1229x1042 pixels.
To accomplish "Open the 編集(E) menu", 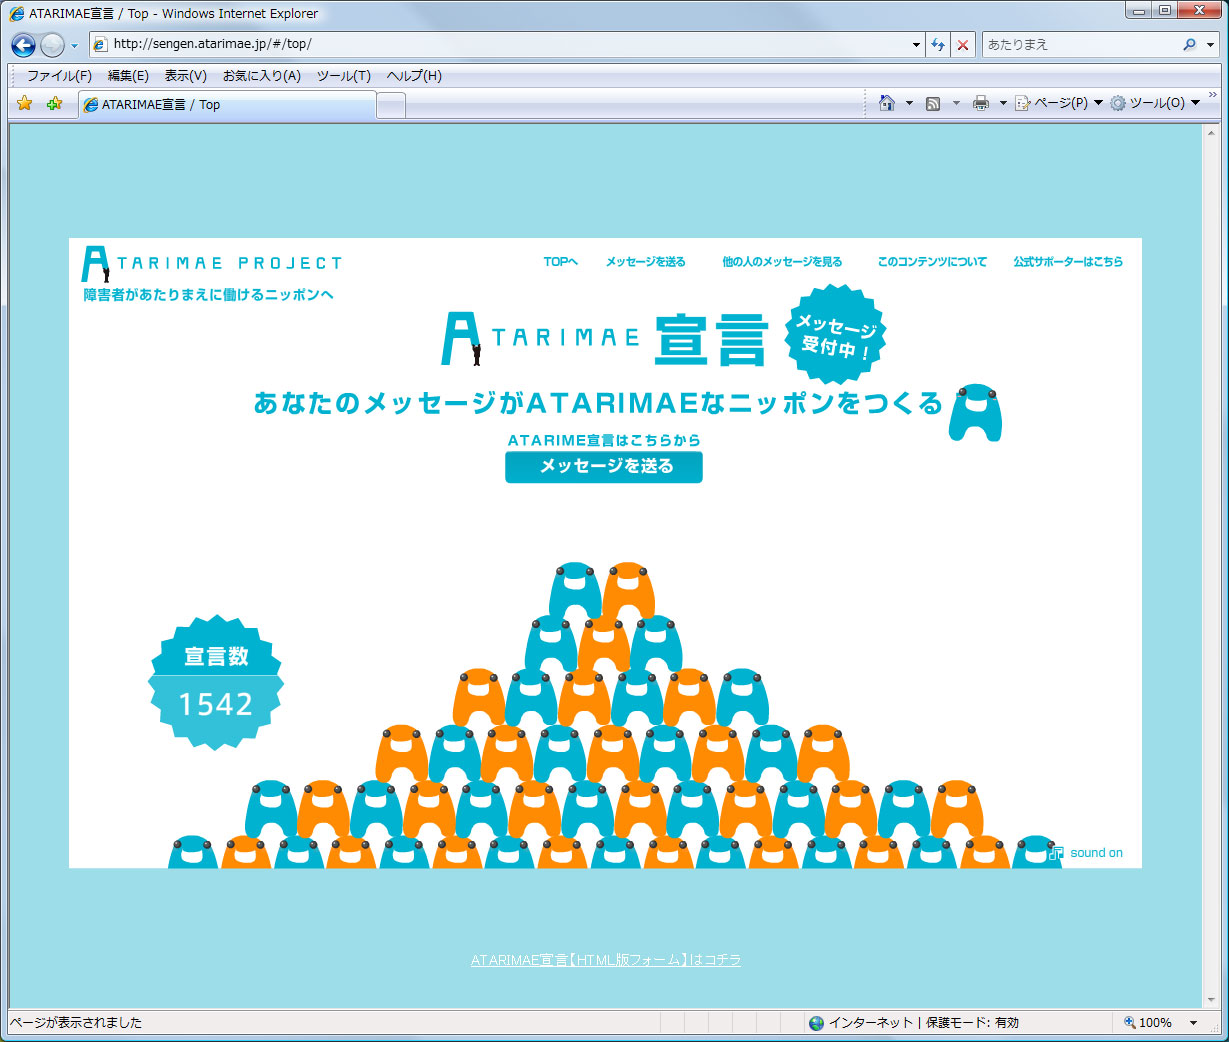I will tap(128, 76).
